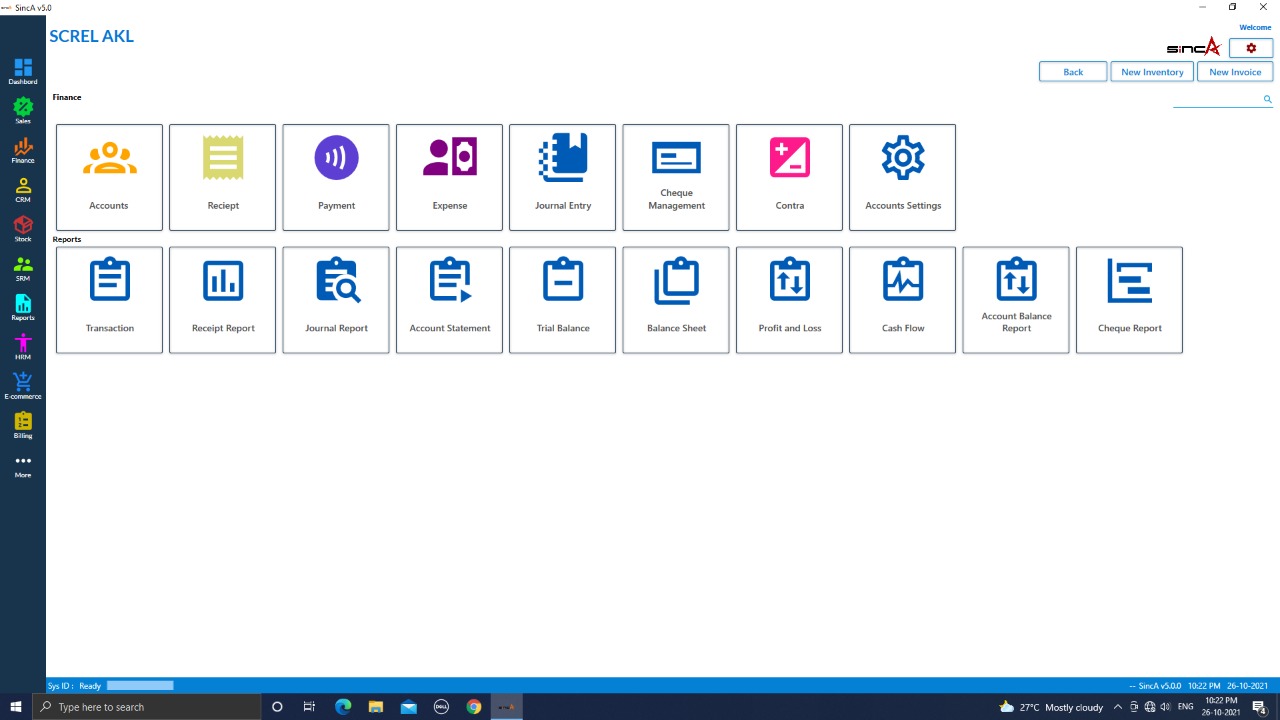
Task: Open the Journal Report tile
Action: [336, 300]
